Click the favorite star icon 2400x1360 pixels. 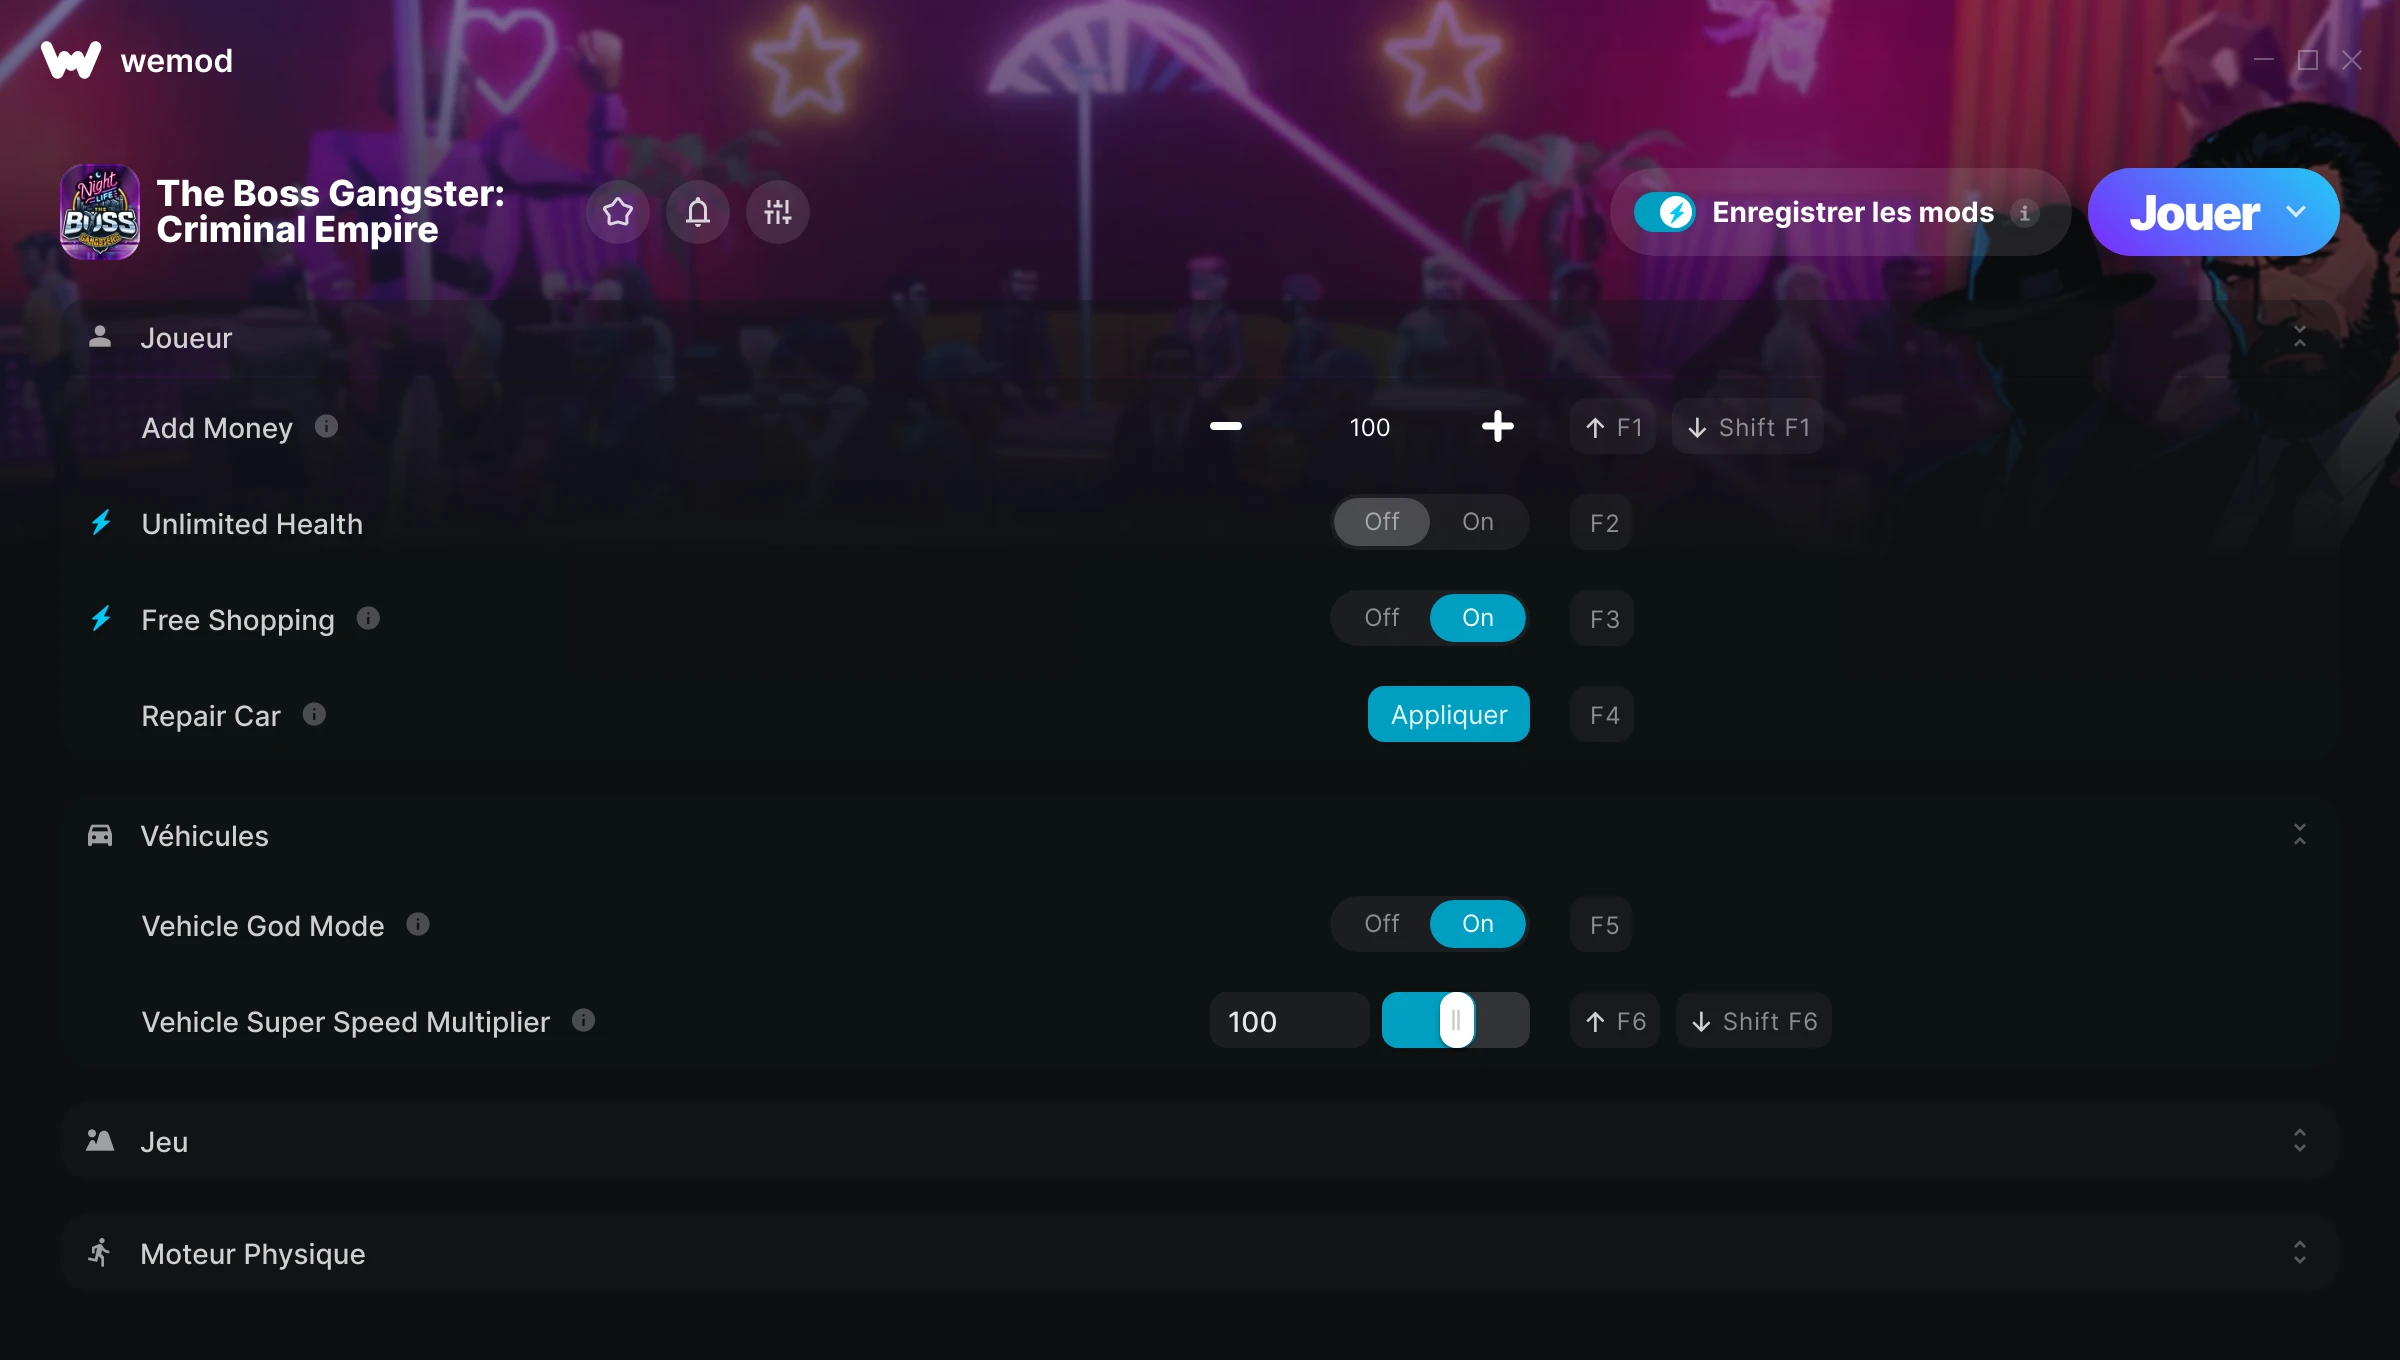pos(618,212)
